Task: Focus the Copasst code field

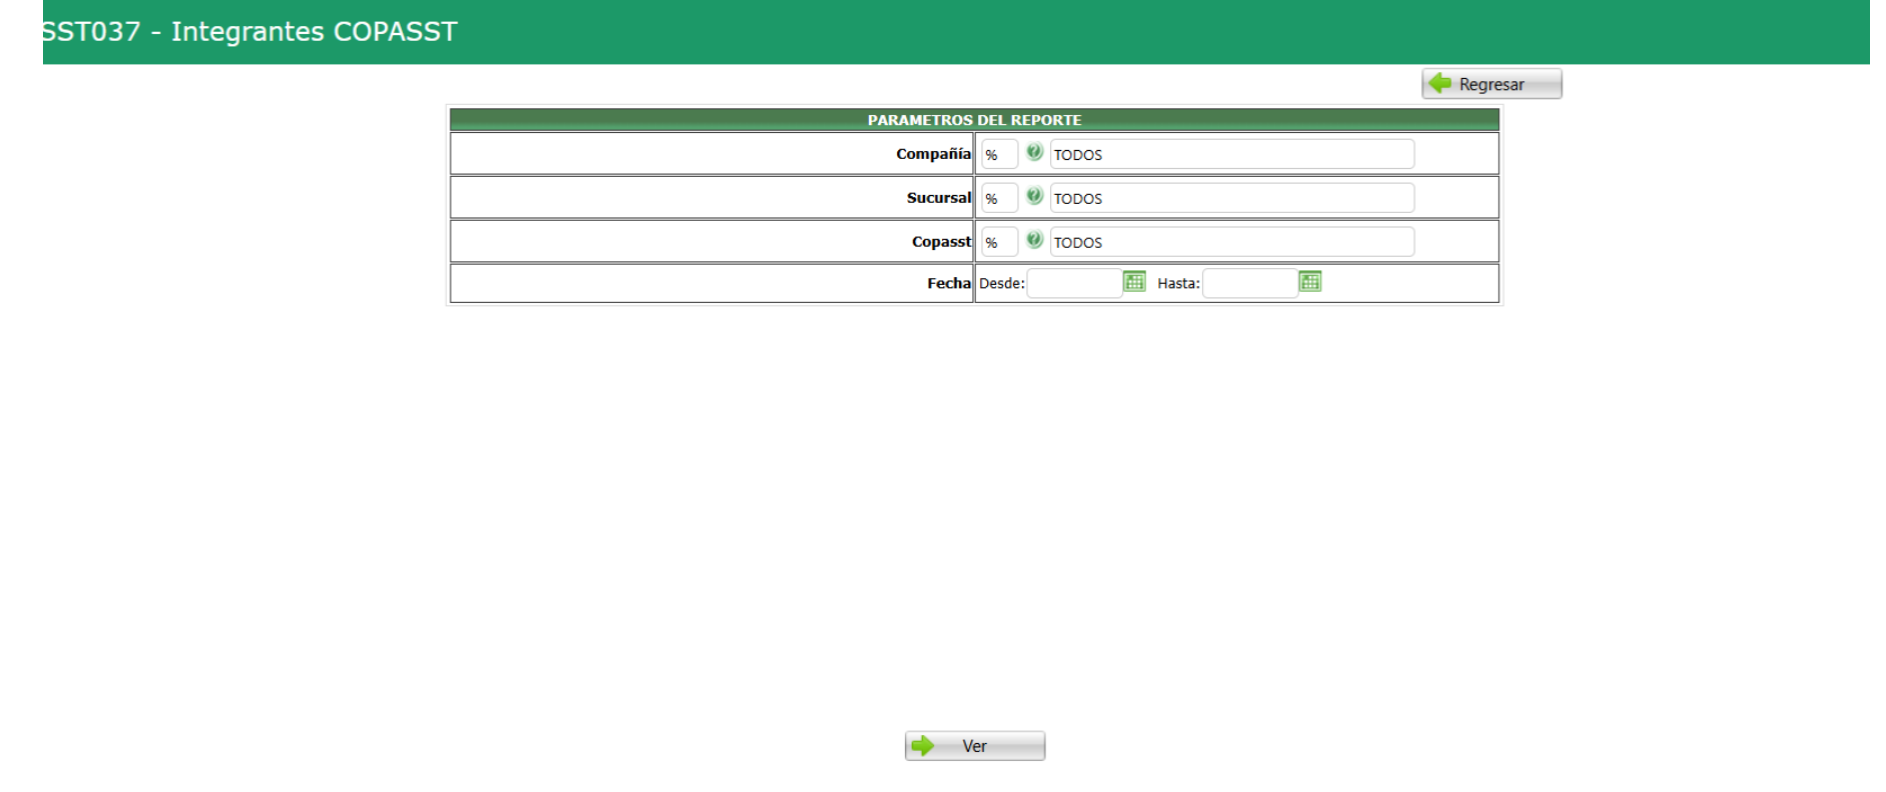Action: [x=999, y=242]
